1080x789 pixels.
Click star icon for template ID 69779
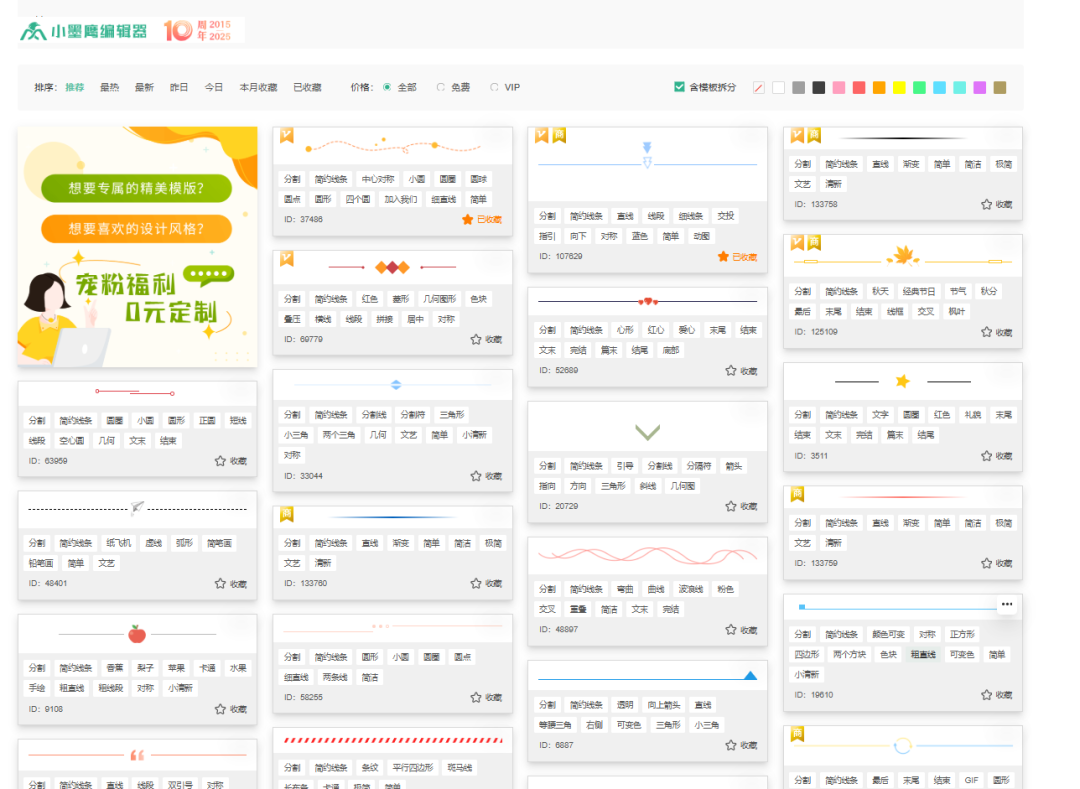(x=476, y=340)
